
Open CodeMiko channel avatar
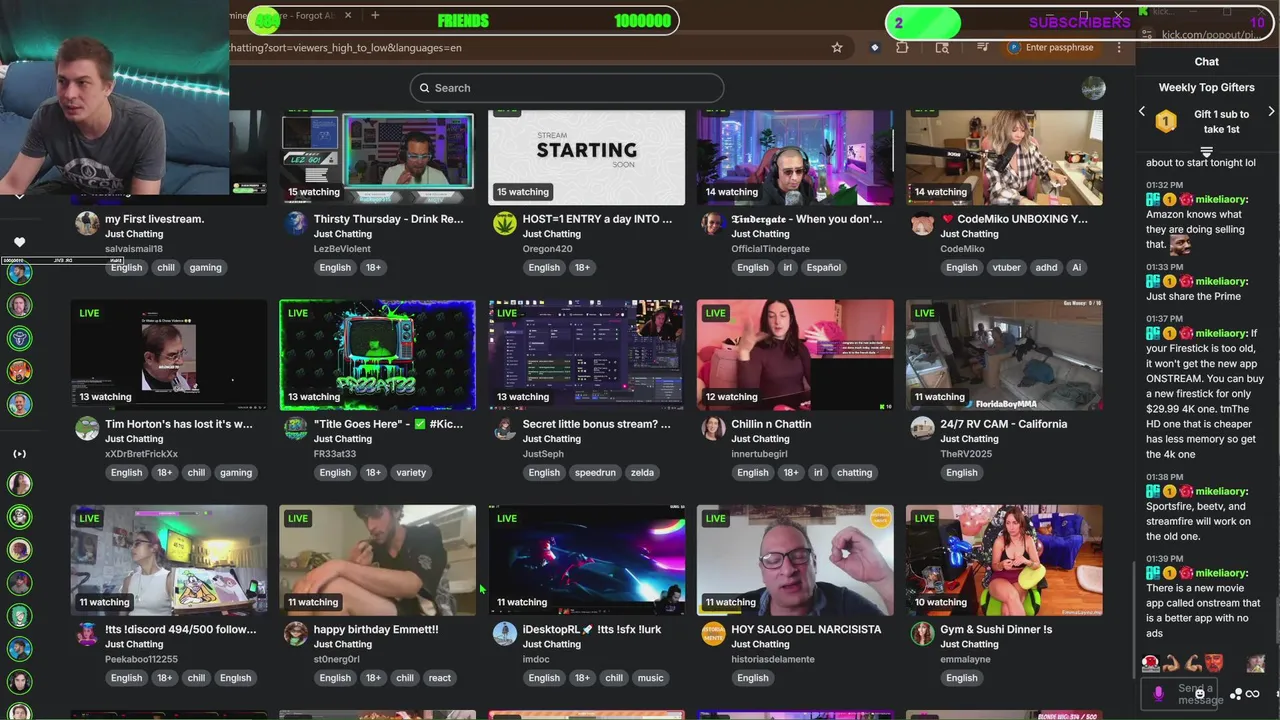tap(922, 223)
